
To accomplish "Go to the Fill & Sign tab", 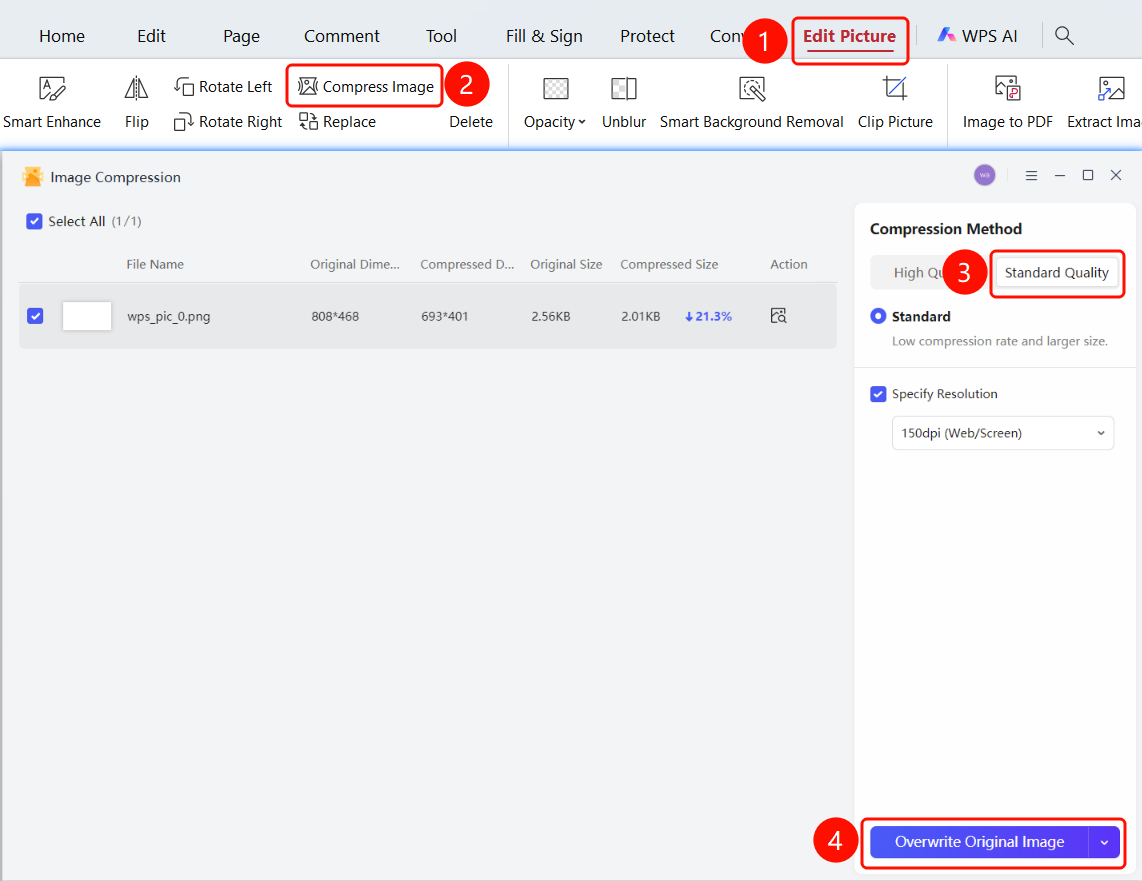I will coord(544,36).
